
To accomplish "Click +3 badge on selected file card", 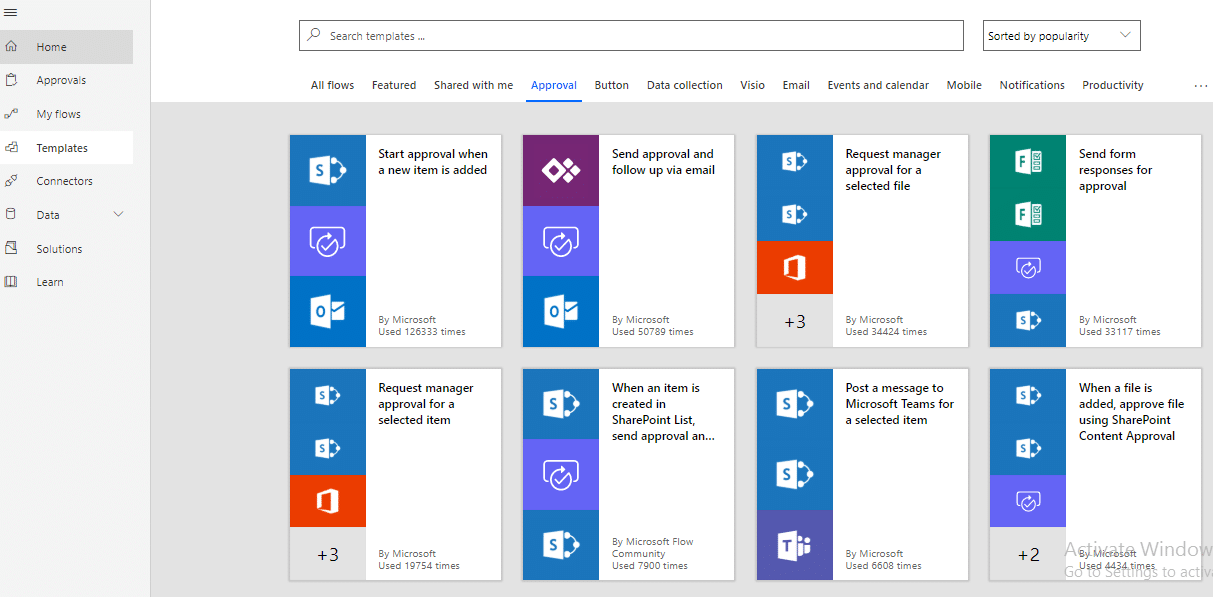I will pos(795,321).
